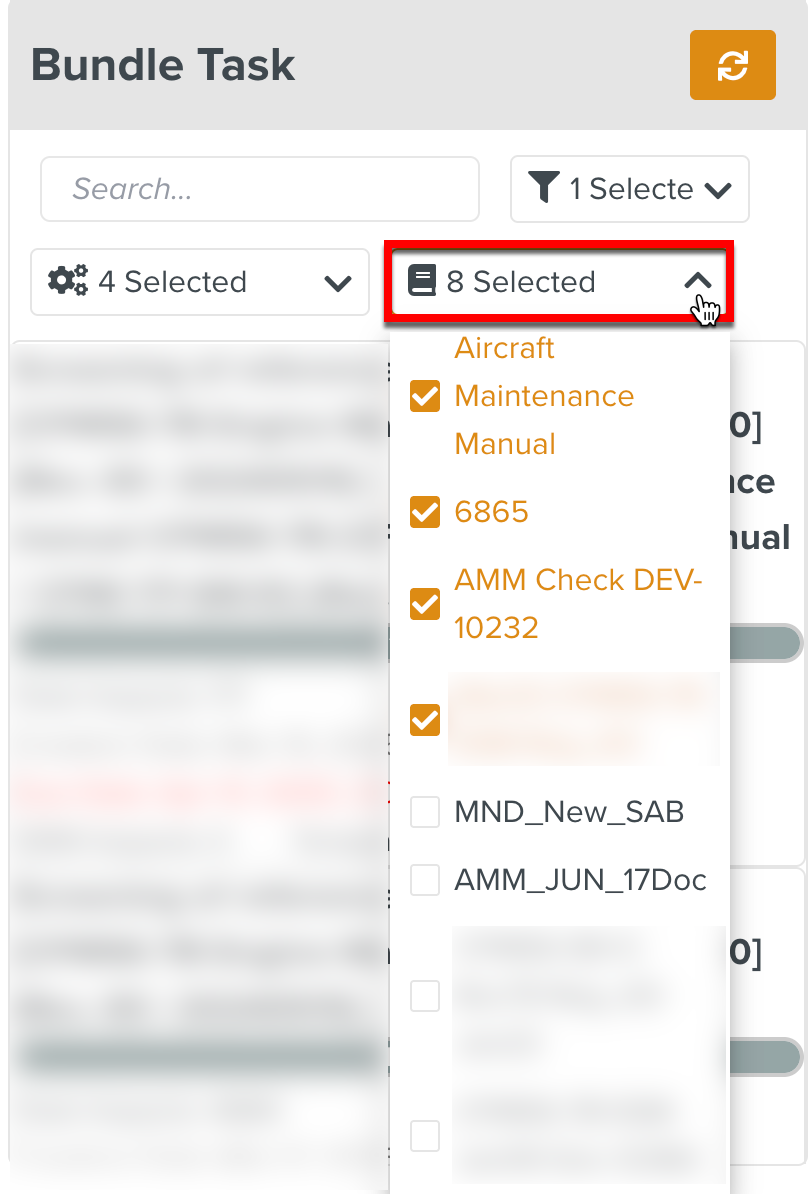Open the 4 Selected dropdown chevron

pos(338,283)
